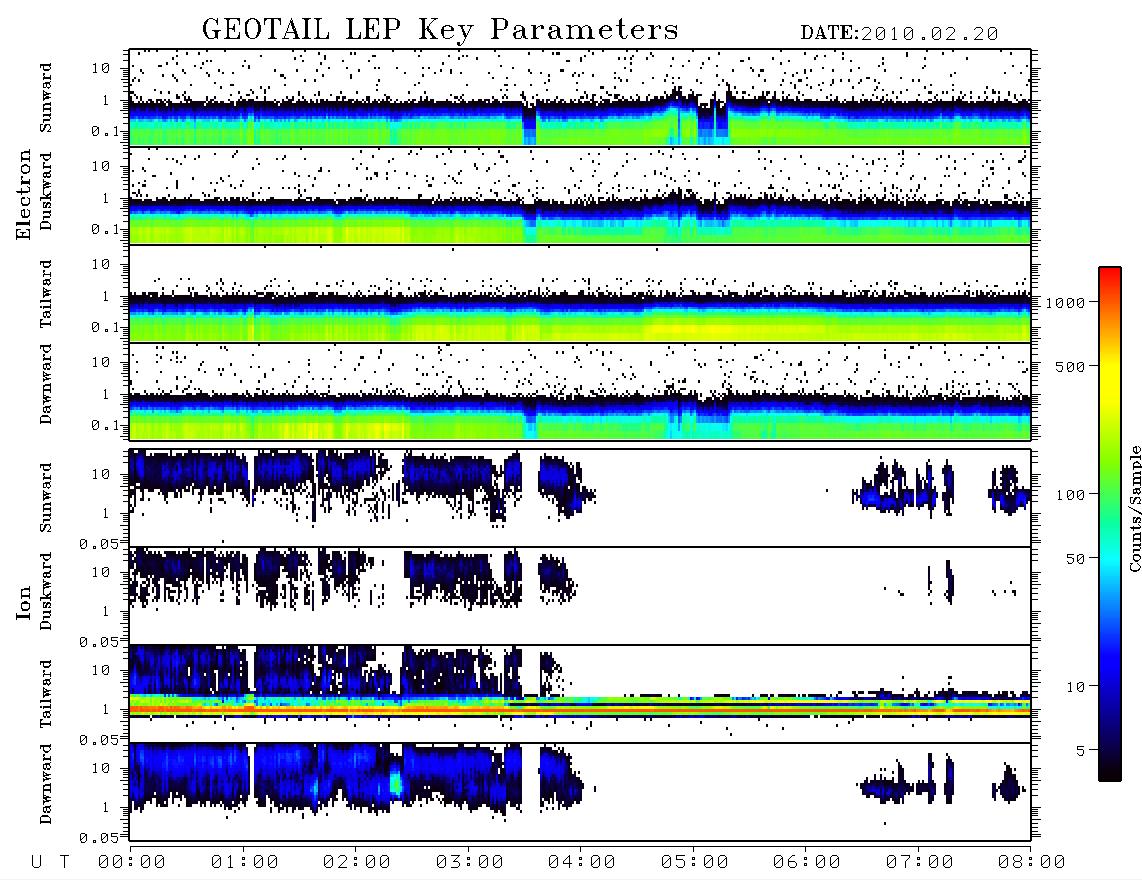Click the 06:00 time axis label
Image resolution: width=1142 pixels, height=880 pixels.
click(807, 862)
